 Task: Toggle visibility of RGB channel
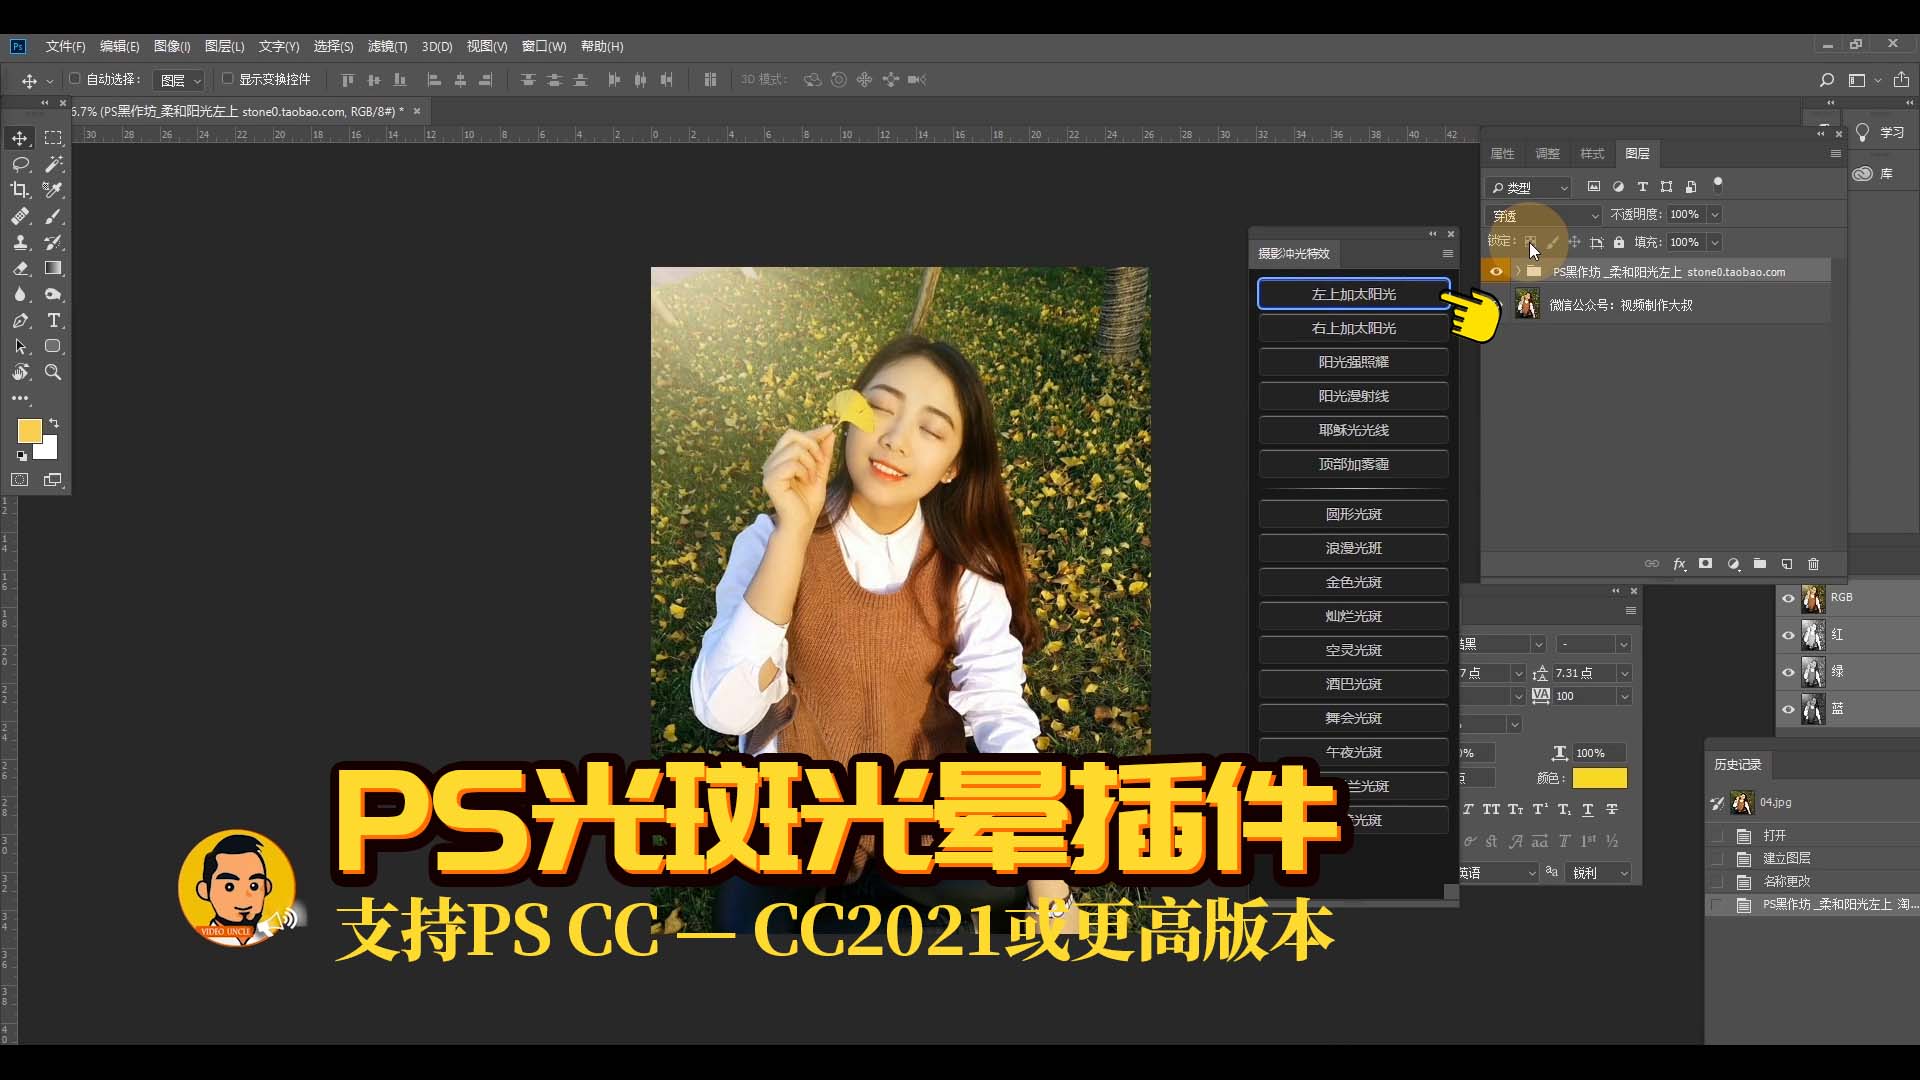1788,598
